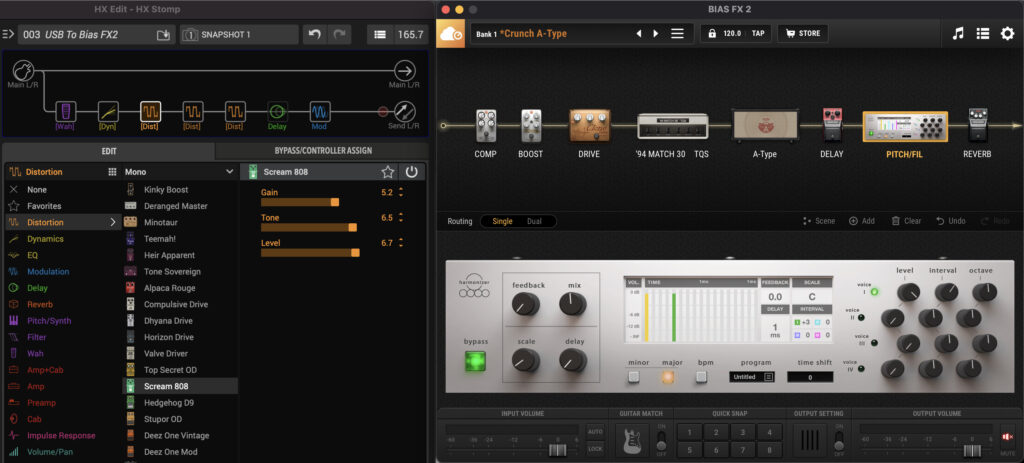Open the Mono model subcategory dropdown
1024x463 pixels.
[179, 172]
